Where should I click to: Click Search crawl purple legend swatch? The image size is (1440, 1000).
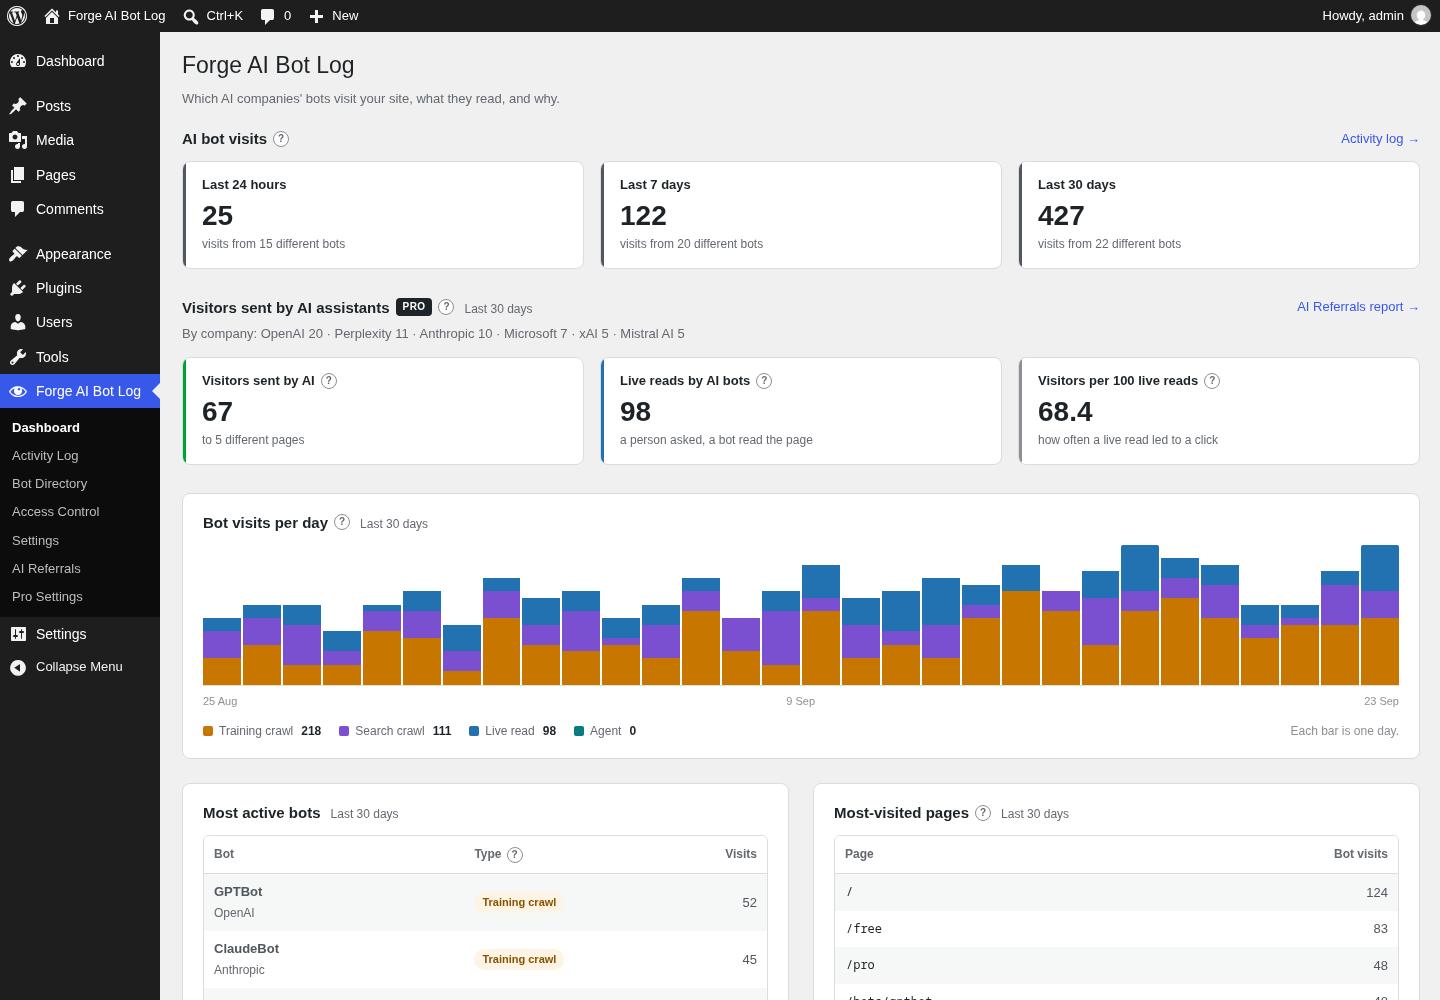[x=344, y=731]
